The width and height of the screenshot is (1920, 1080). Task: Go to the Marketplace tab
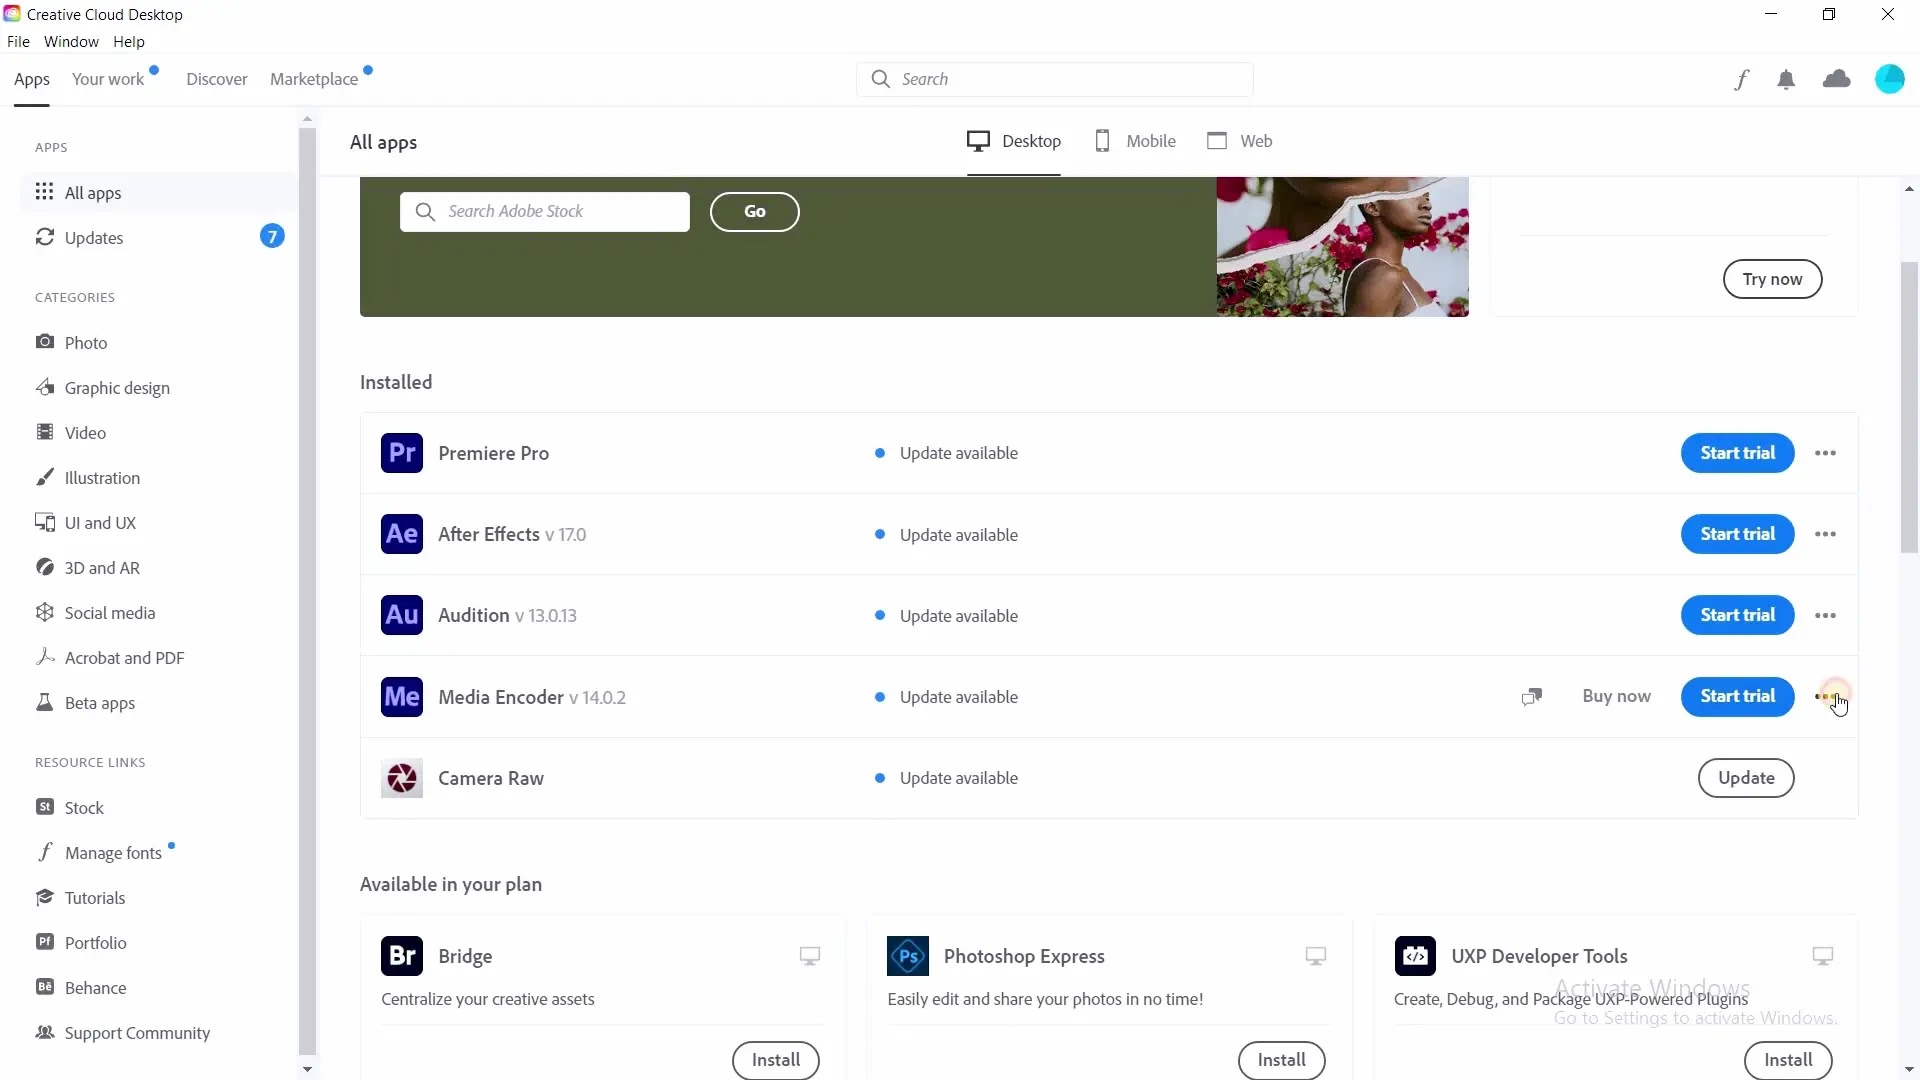[314, 79]
